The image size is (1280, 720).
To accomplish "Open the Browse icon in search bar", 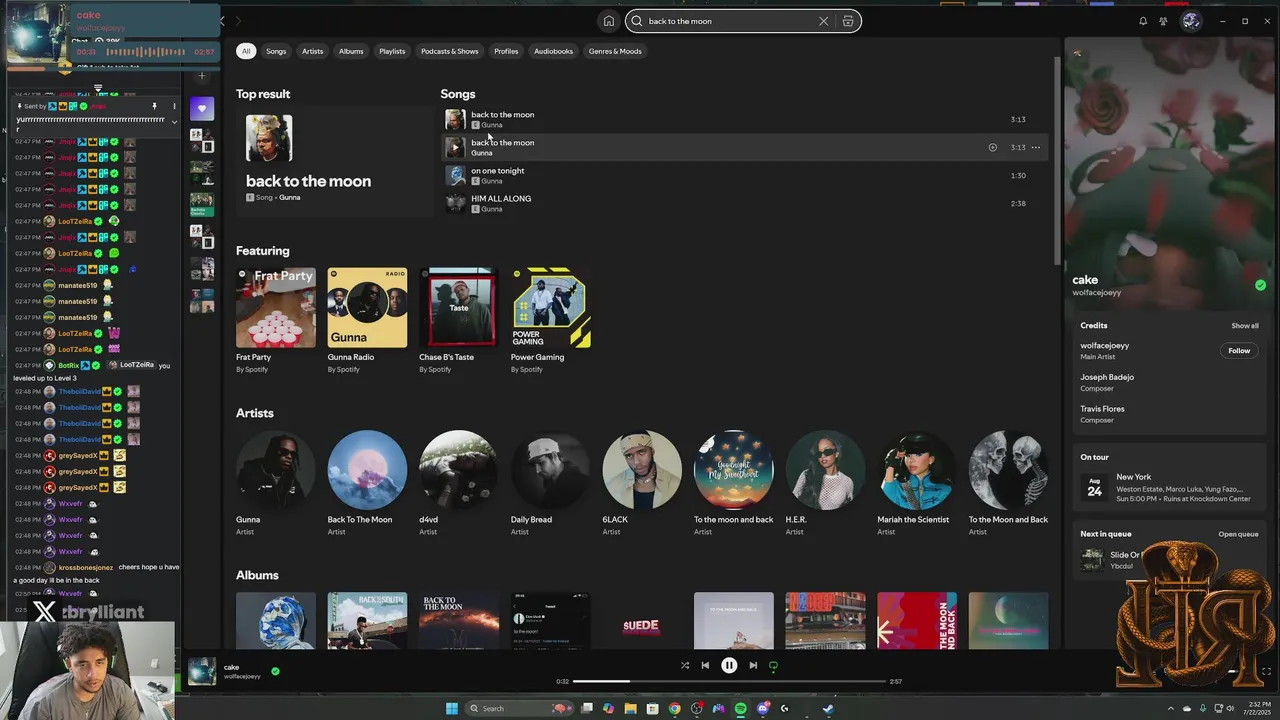I will pyautogui.click(x=848, y=21).
